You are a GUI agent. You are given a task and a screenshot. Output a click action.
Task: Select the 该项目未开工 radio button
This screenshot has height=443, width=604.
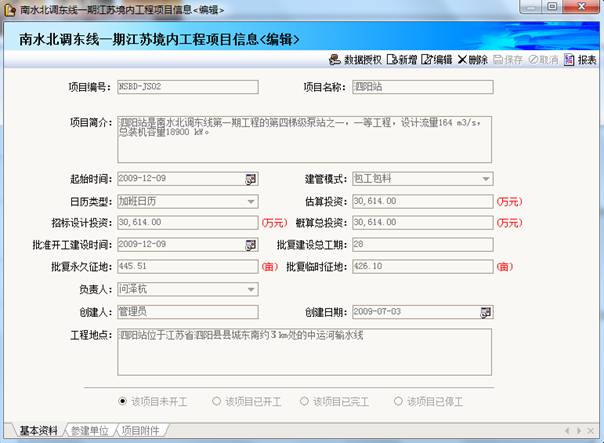click(x=123, y=401)
